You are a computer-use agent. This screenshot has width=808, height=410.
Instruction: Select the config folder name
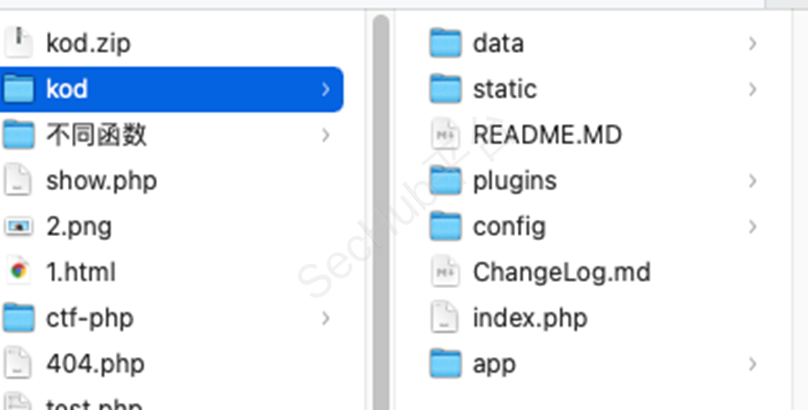(x=509, y=227)
